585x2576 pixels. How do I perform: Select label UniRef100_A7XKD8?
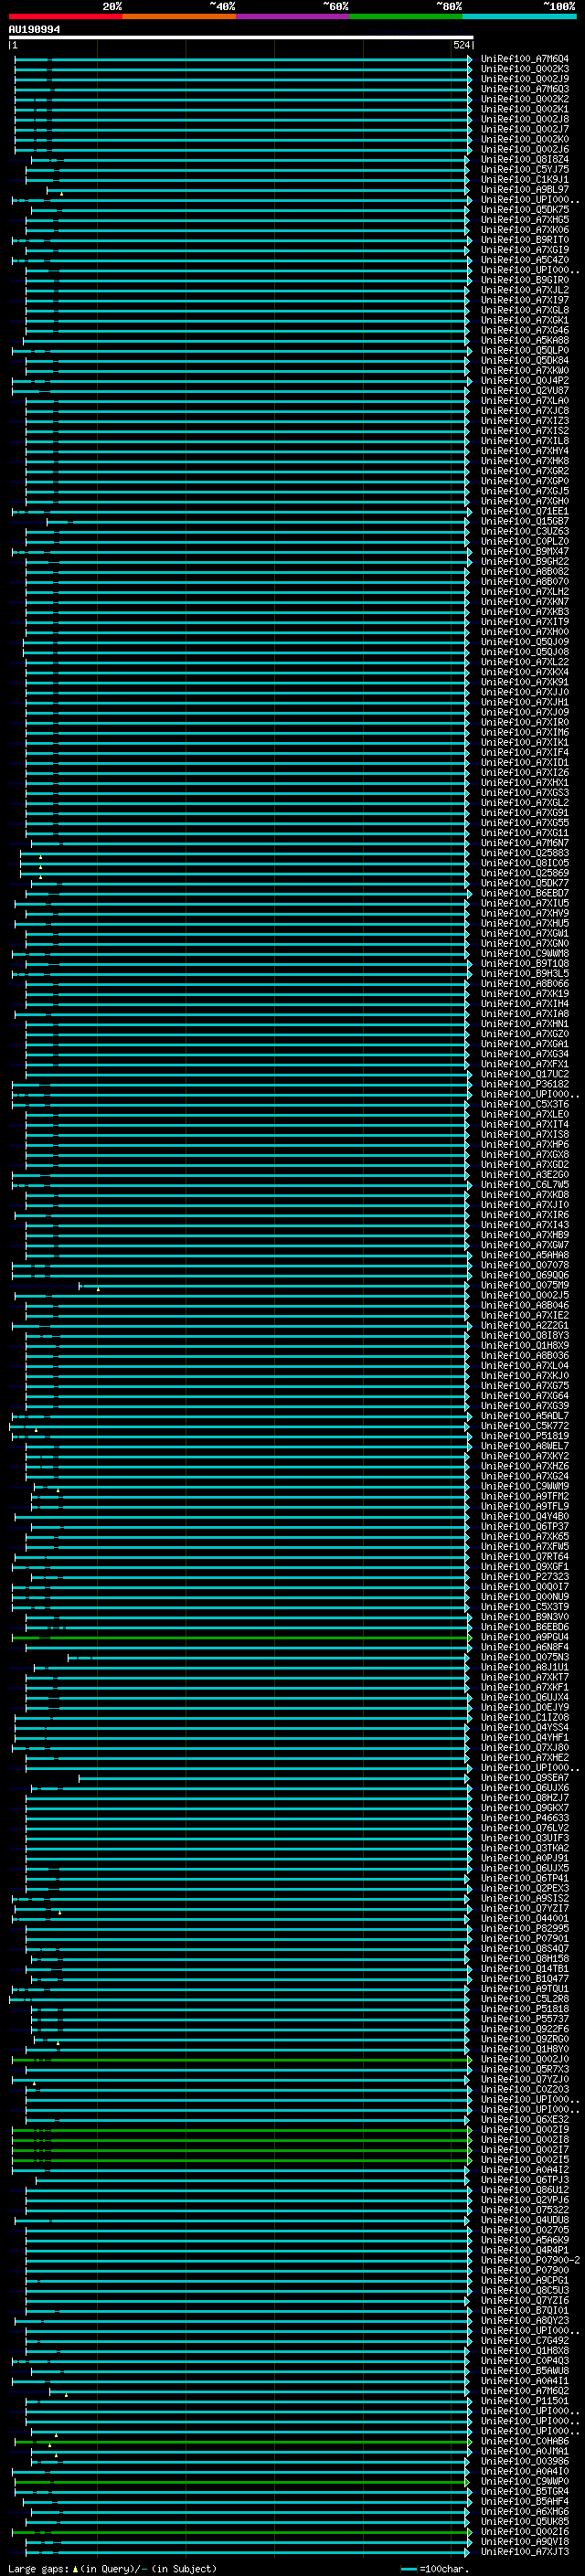524,1195
